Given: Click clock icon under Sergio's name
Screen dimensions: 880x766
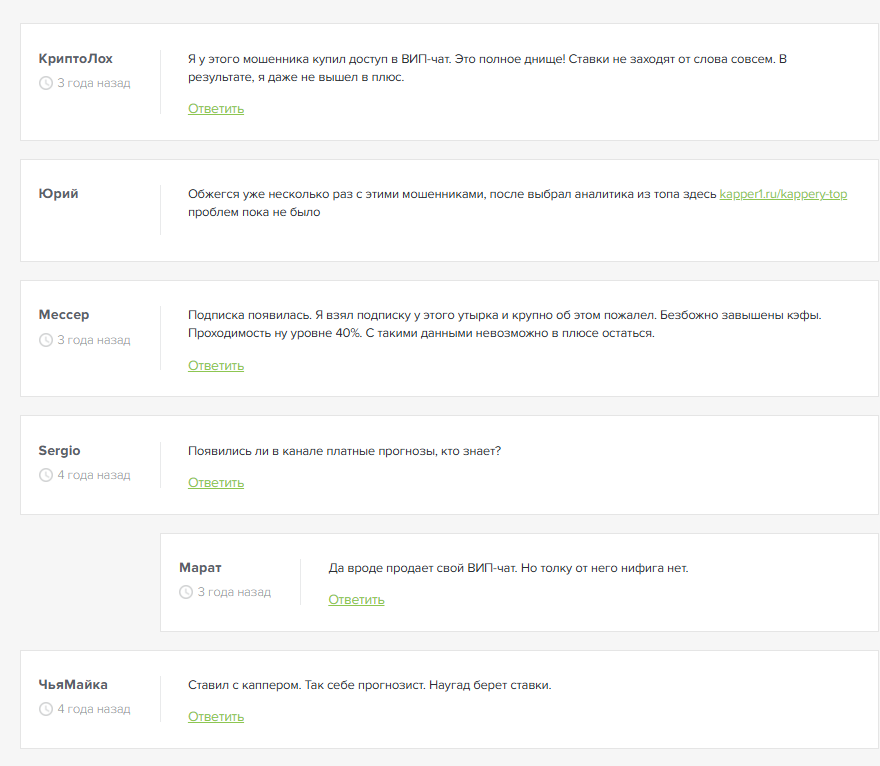Looking at the screenshot, I should (x=45, y=475).
